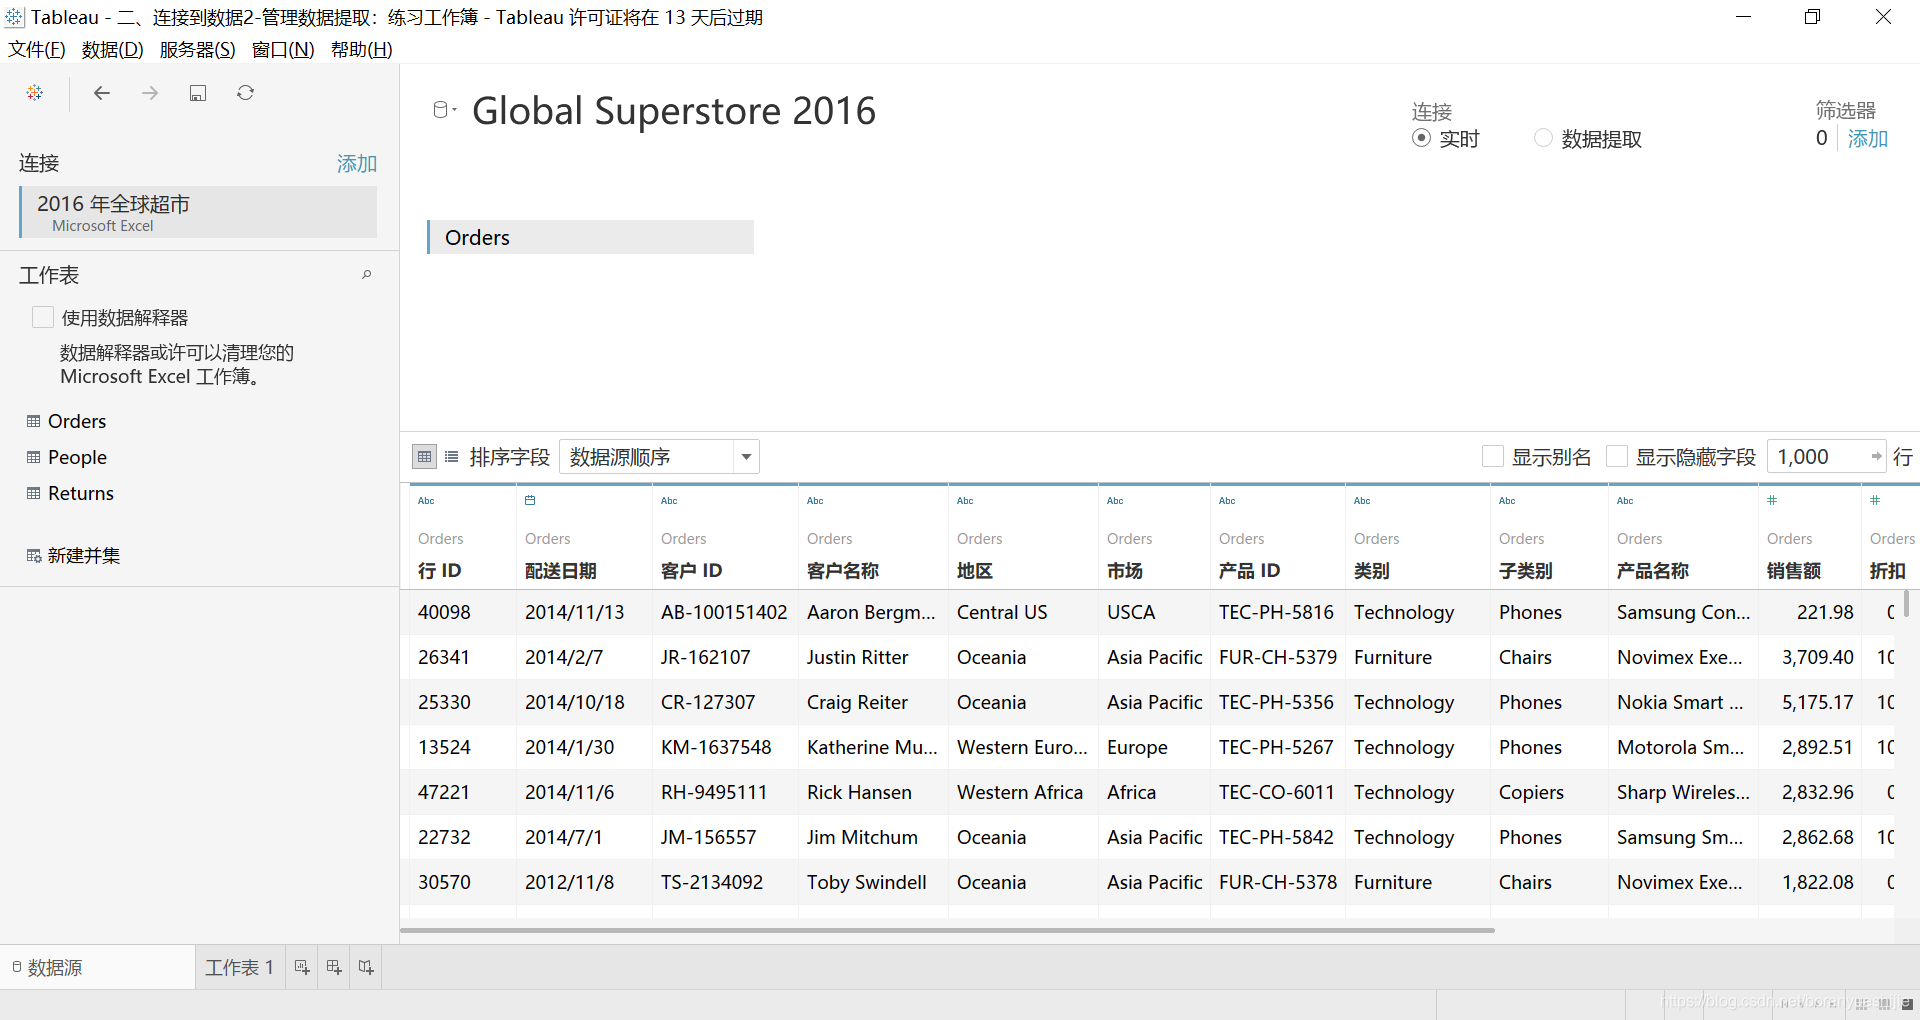
Task: Select the Orders table on the canvas
Action: click(590, 237)
